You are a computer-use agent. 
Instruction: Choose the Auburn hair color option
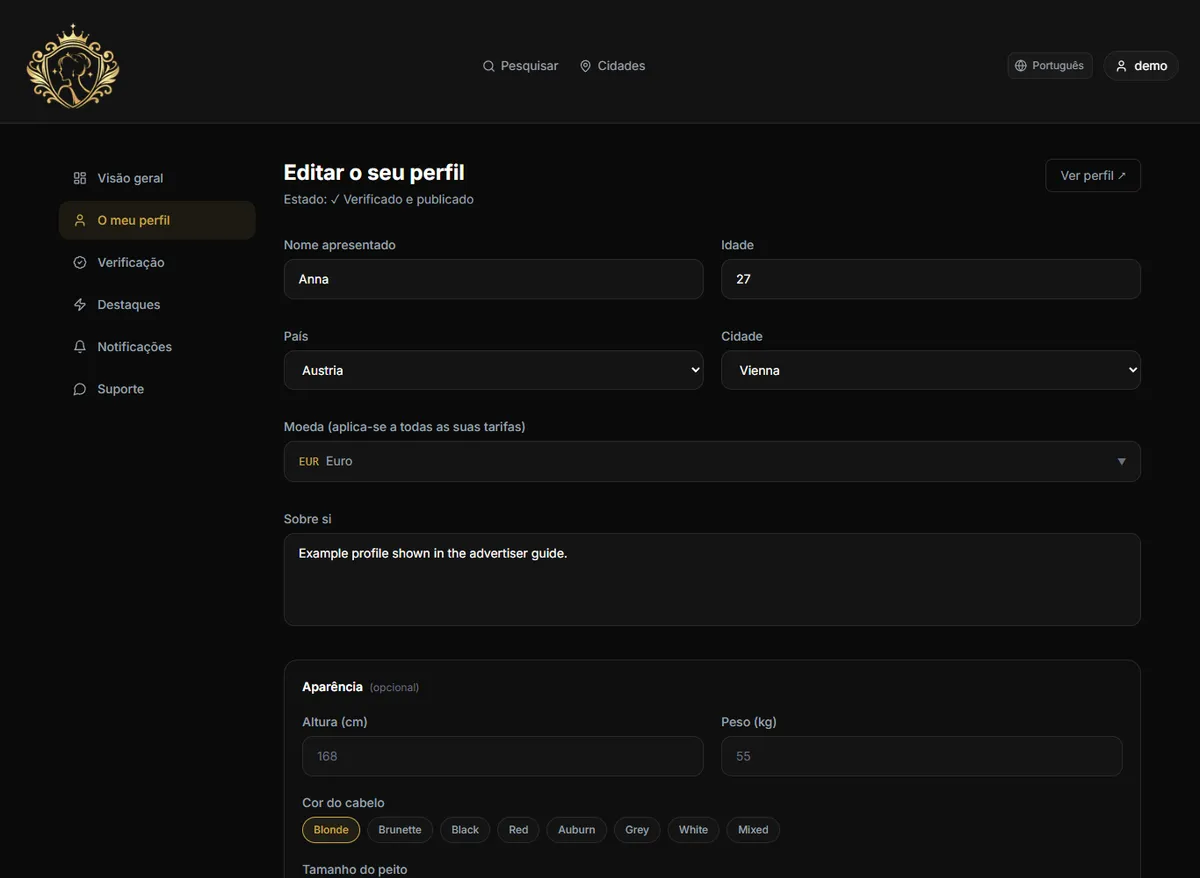point(577,830)
